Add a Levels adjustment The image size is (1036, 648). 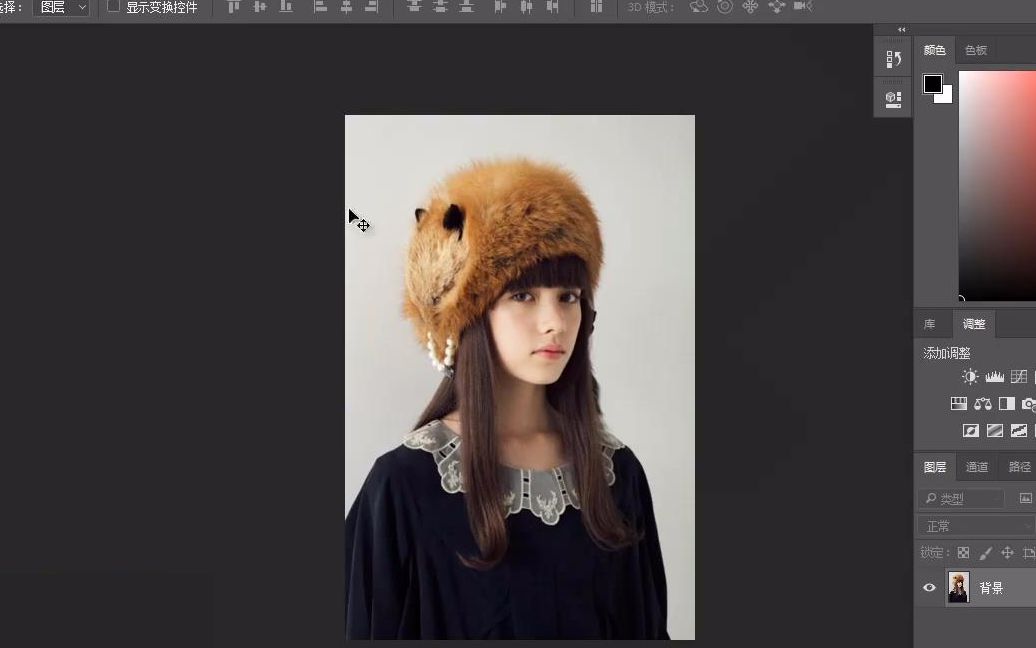point(994,376)
